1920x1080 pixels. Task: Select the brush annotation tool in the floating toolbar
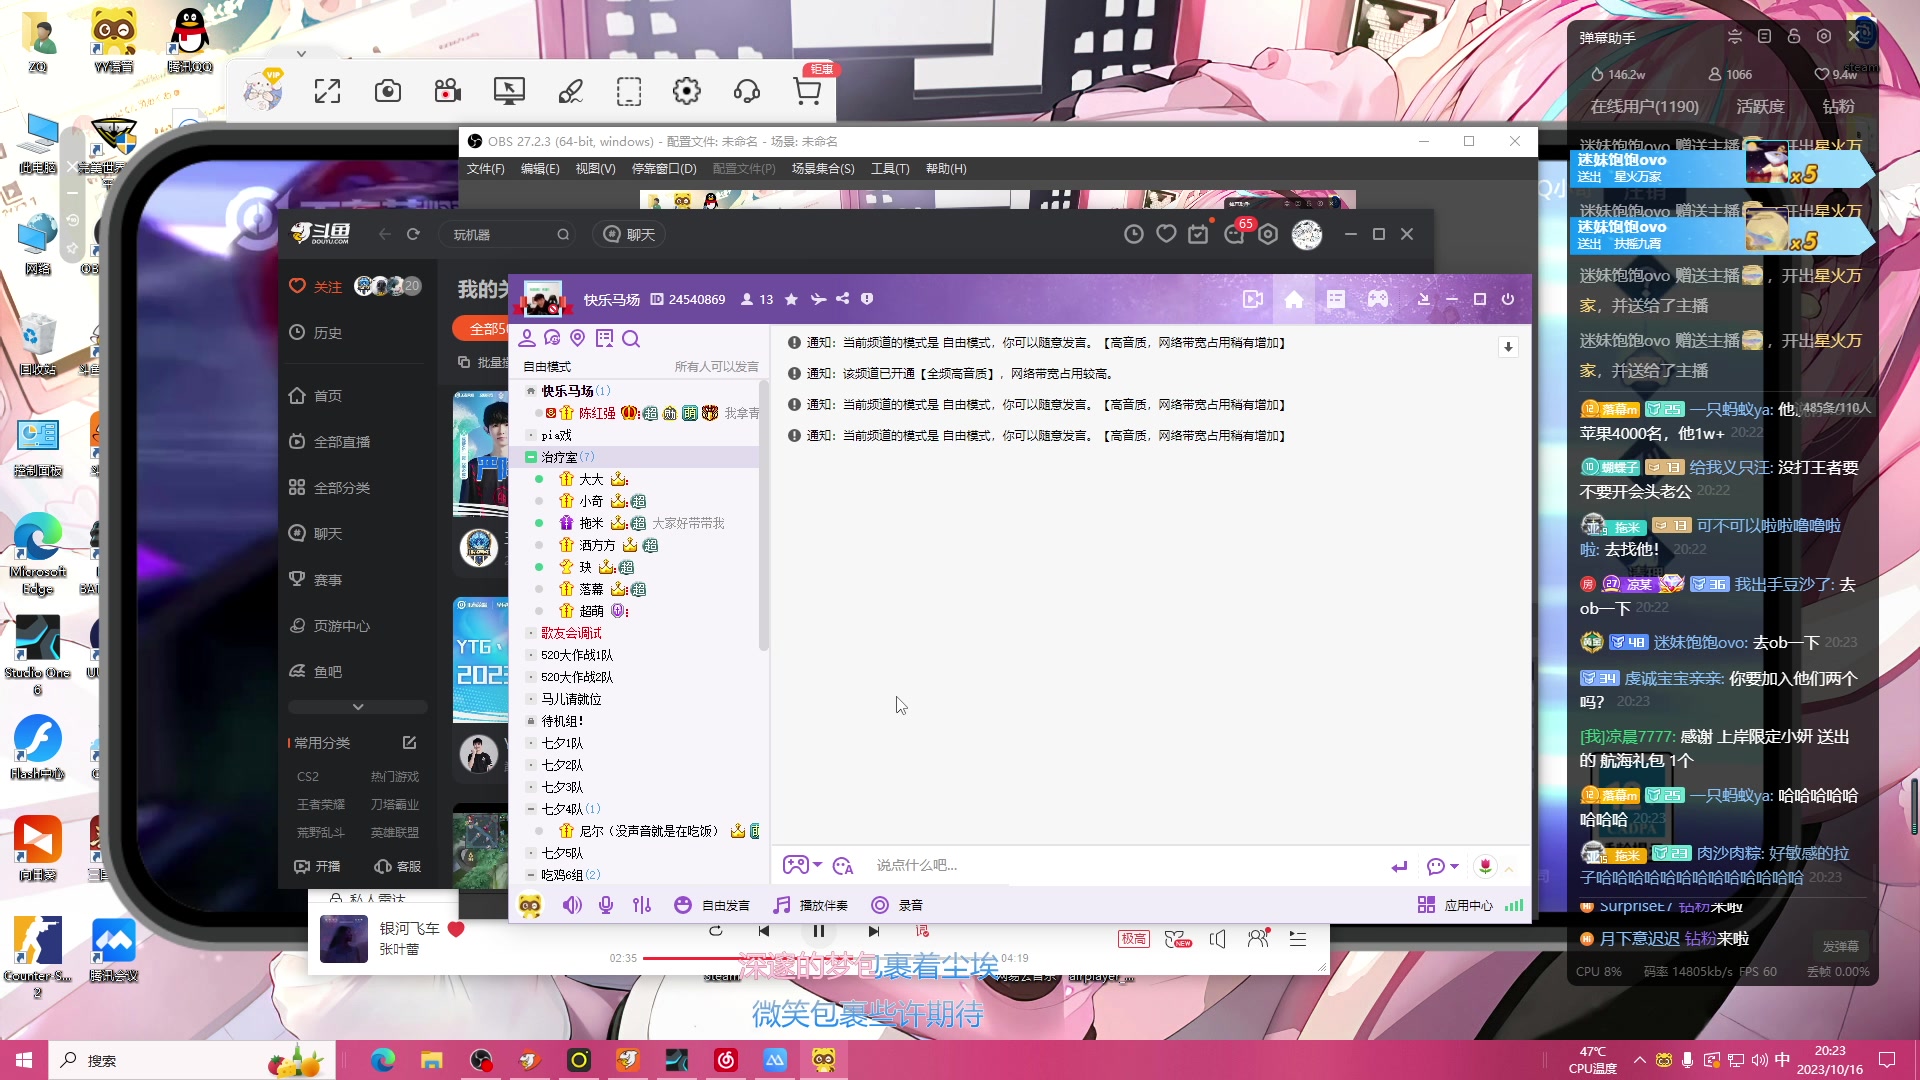point(570,92)
